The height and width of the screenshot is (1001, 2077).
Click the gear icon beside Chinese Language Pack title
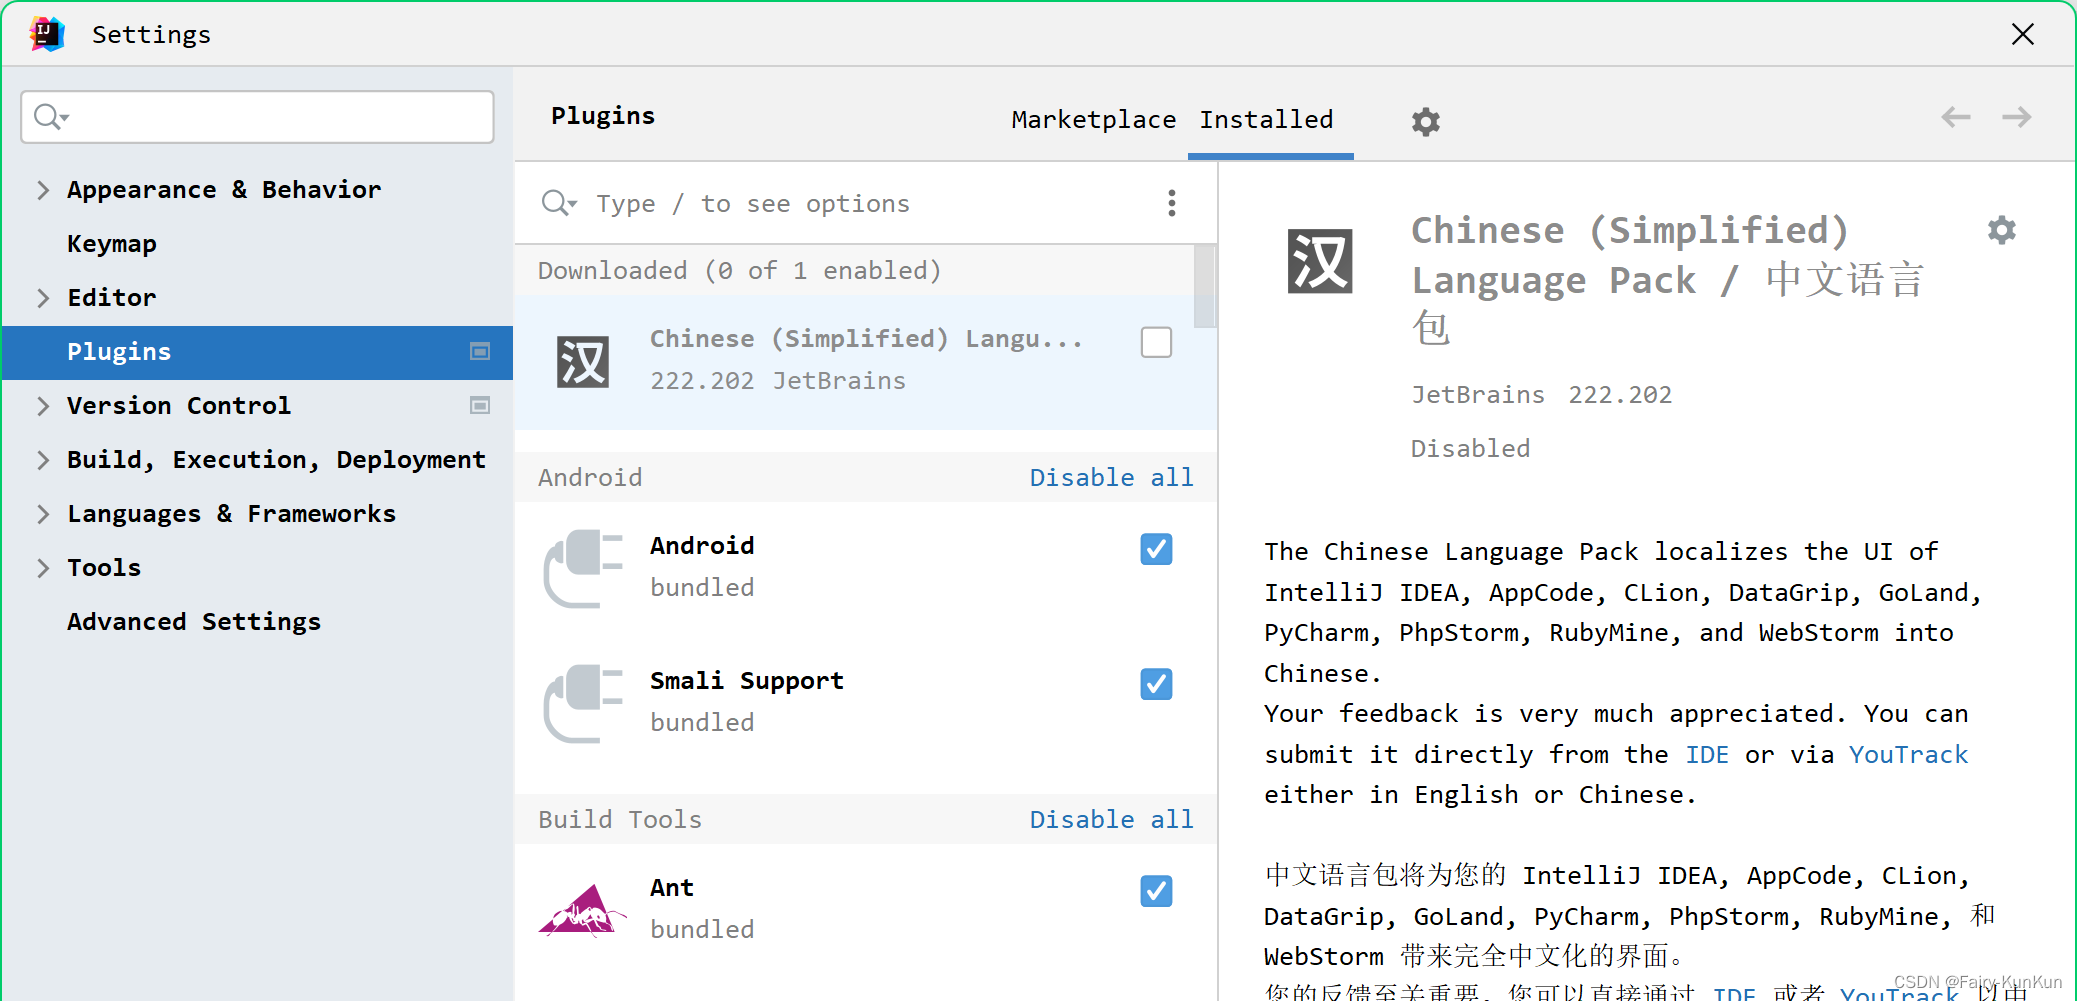pos(2001,231)
